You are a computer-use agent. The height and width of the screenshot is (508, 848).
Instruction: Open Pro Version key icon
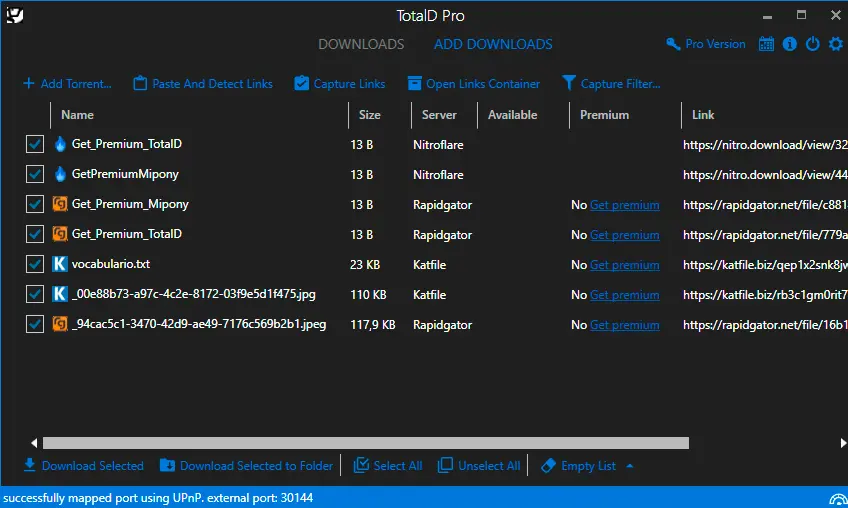[673, 44]
